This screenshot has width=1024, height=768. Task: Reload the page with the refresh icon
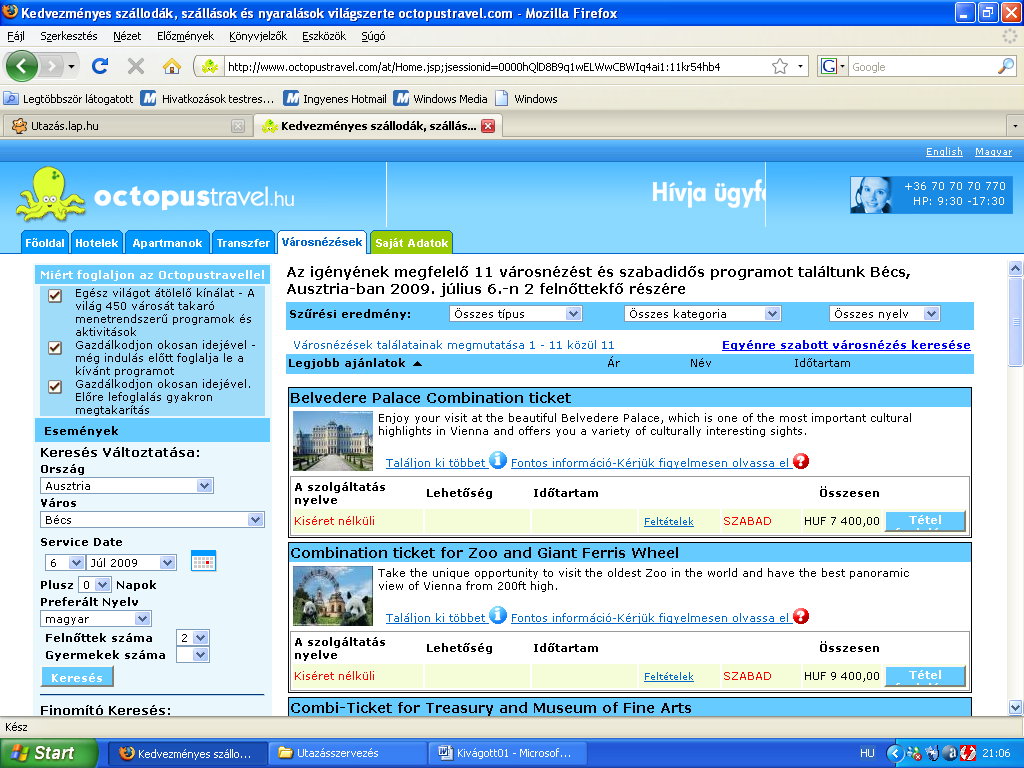click(x=100, y=66)
